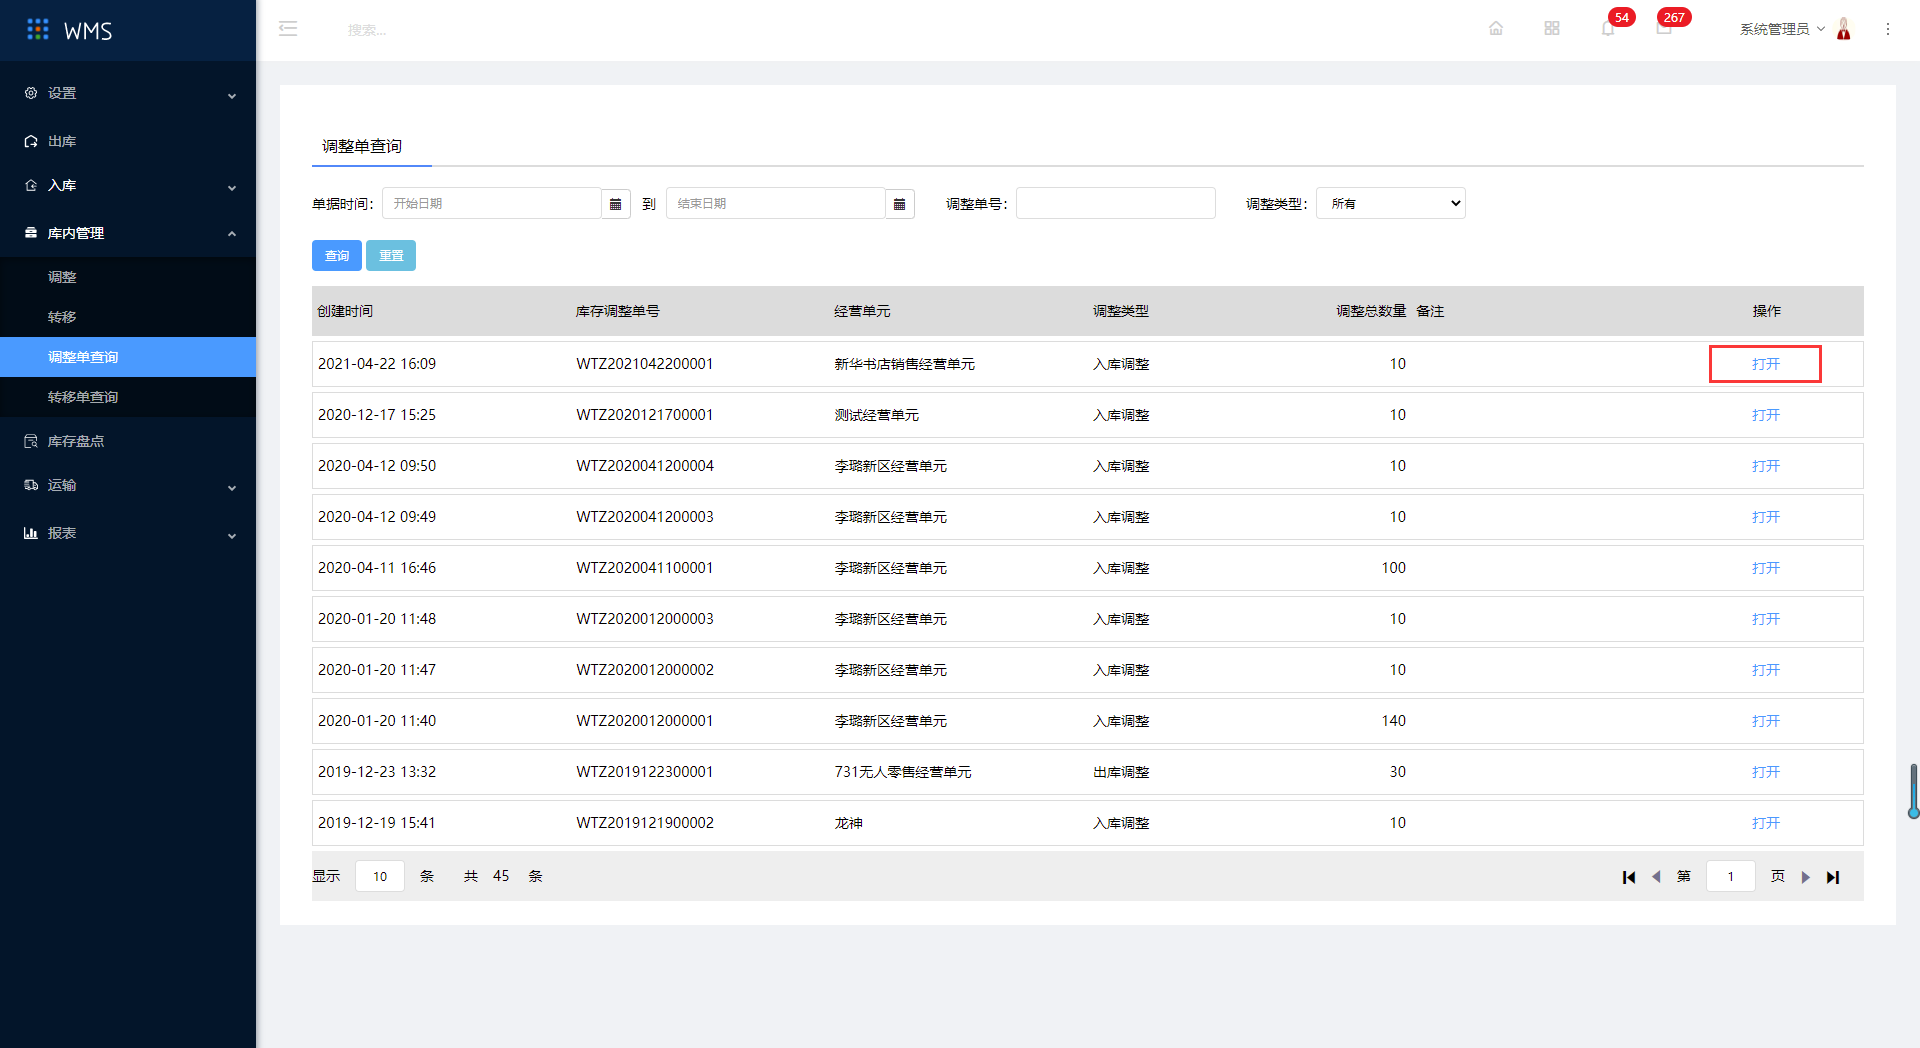Screen dimensions: 1920x1048
Task: Expand the 设置 menu chevron
Action: 232,95
